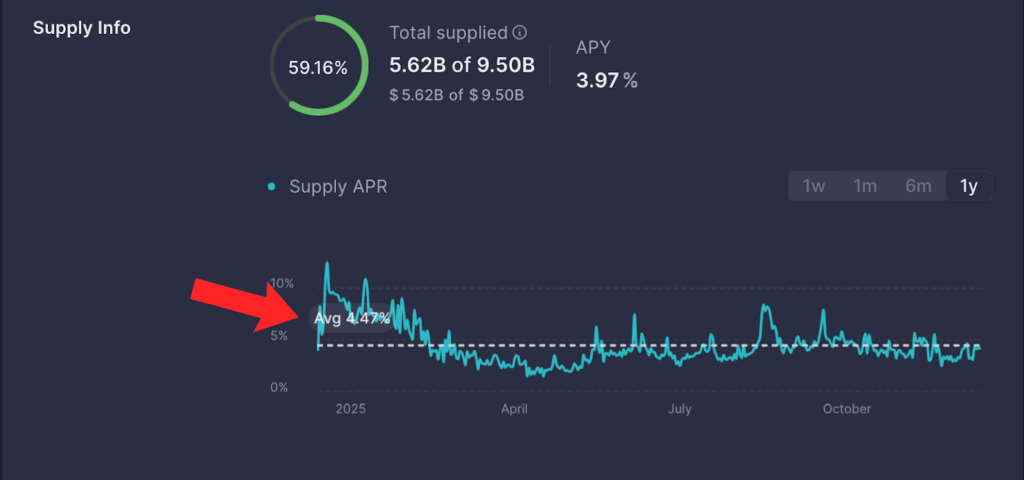Click the 2025 x-axis label
The height and width of the screenshot is (480, 1024).
click(351, 409)
